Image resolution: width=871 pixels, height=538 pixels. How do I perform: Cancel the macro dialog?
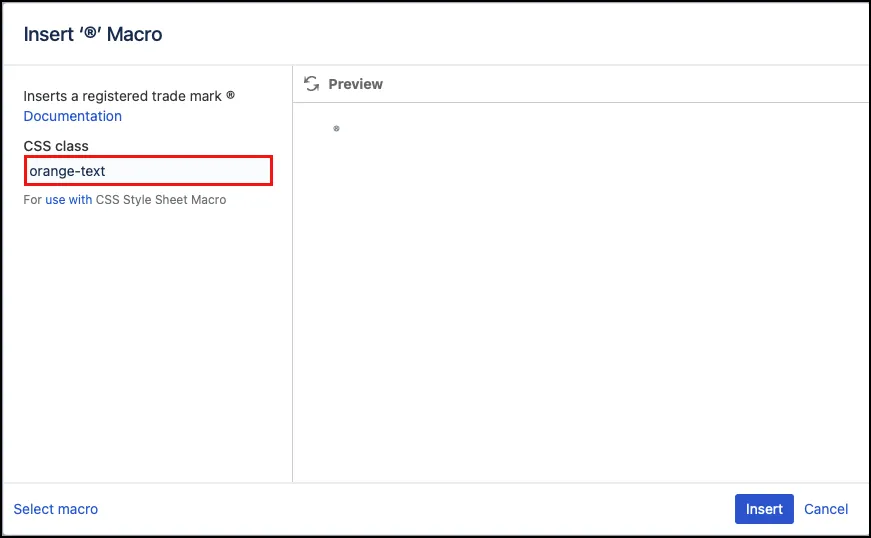click(x=826, y=509)
